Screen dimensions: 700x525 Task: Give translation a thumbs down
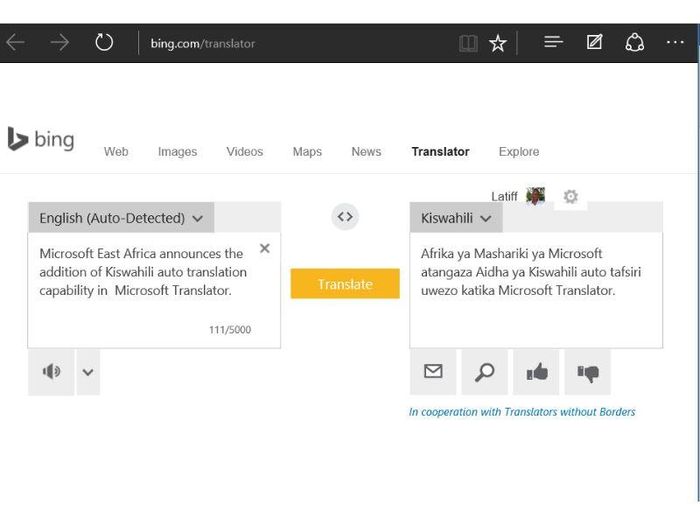588,372
